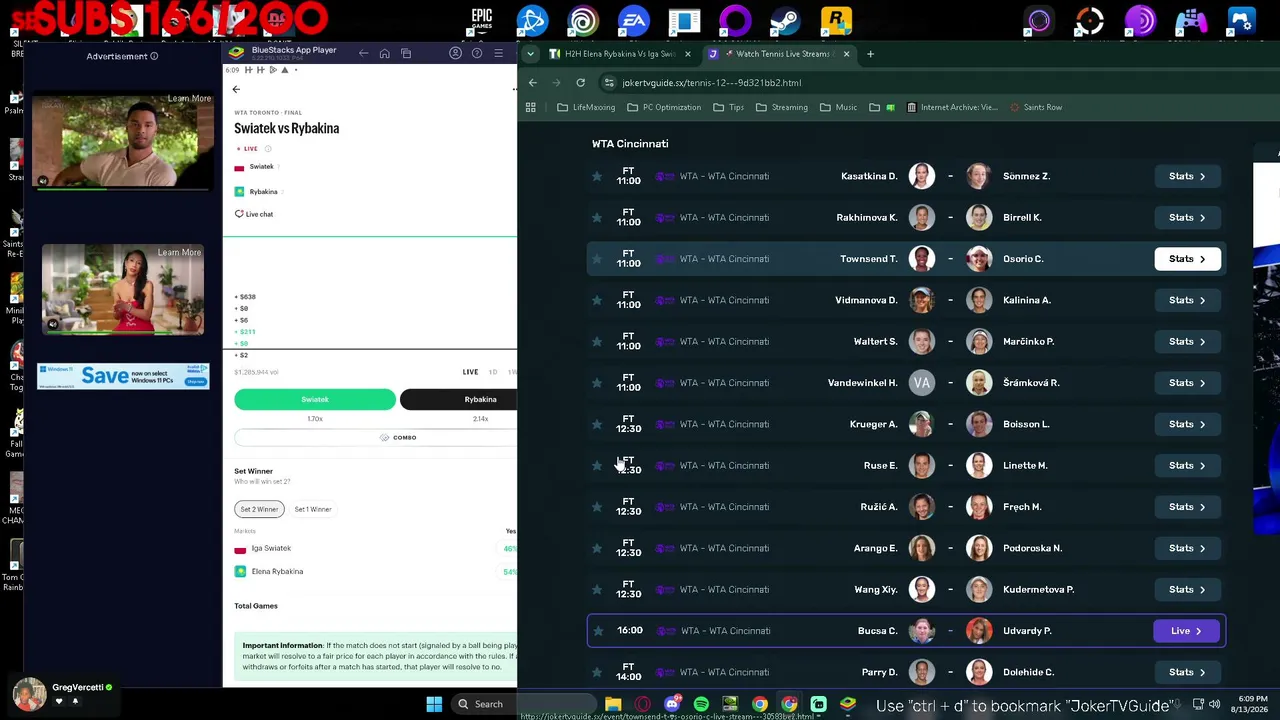Viewport: 1280px width, 720px height.
Task: Open Discord from the taskbar
Action: pos(672,704)
